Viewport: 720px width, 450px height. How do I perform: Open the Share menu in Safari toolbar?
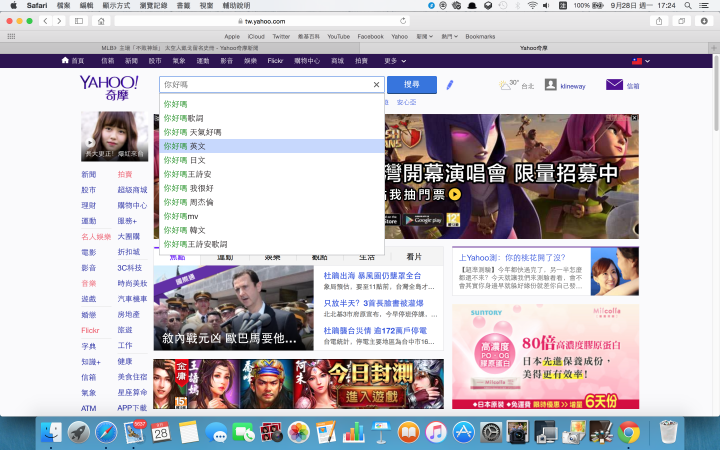(659, 21)
